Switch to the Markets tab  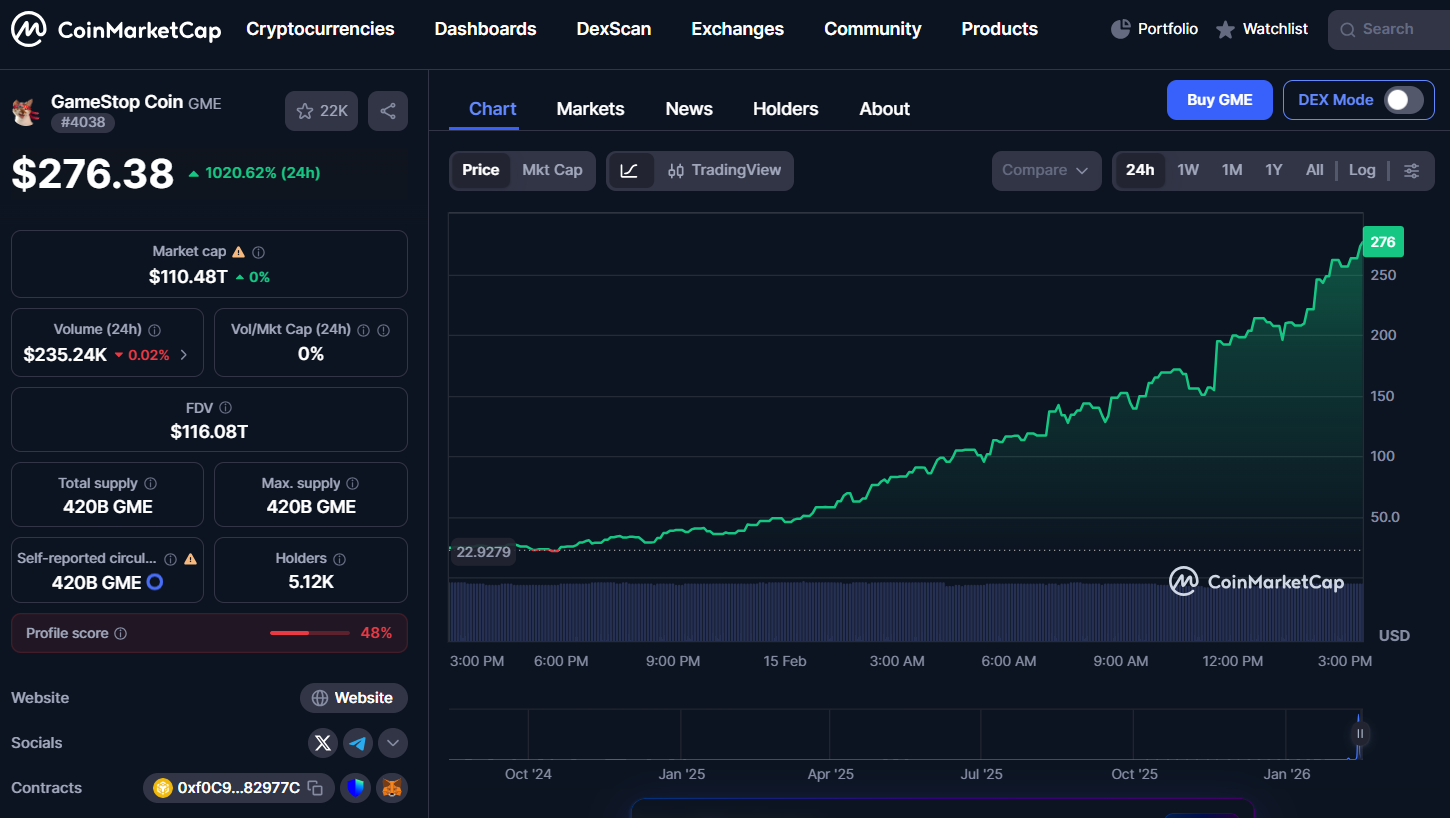(x=591, y=109)
